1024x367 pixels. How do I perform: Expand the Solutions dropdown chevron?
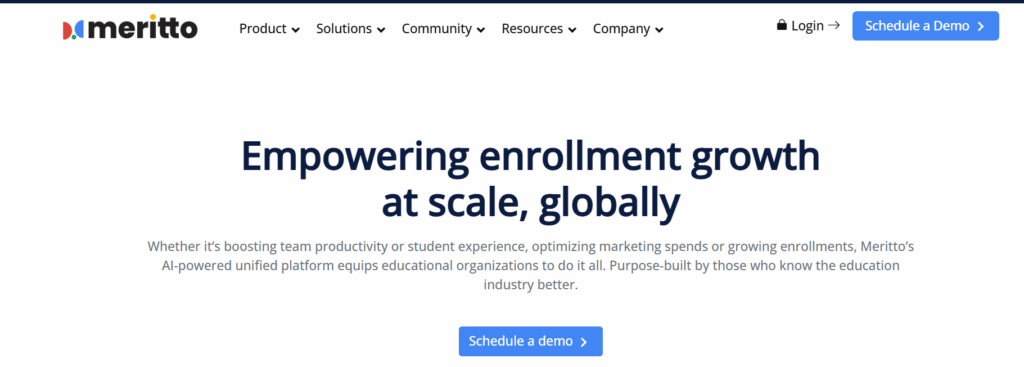tap(381, 30)
